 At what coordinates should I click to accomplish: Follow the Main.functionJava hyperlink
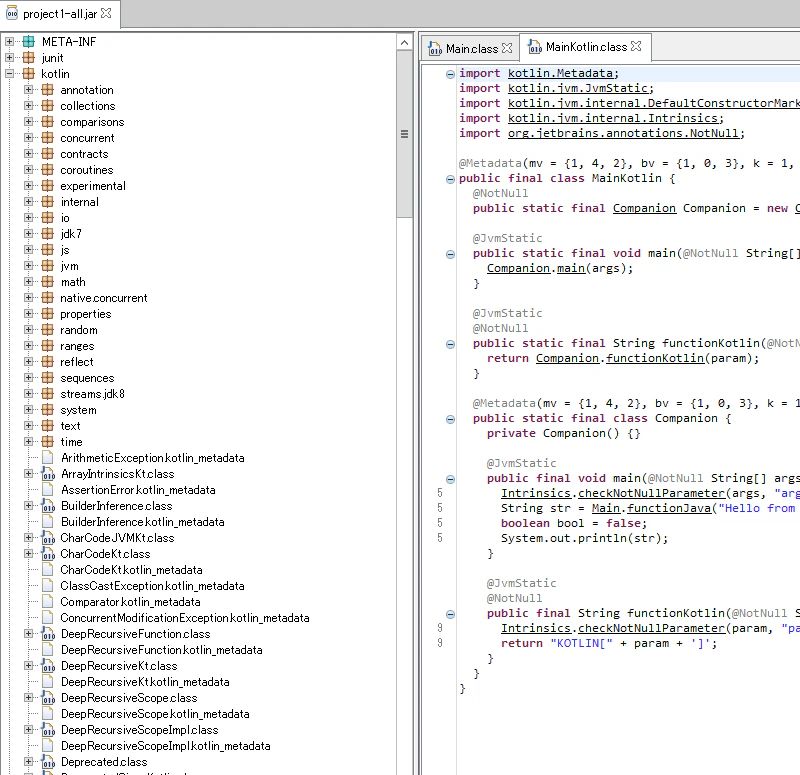pos(651,508)
